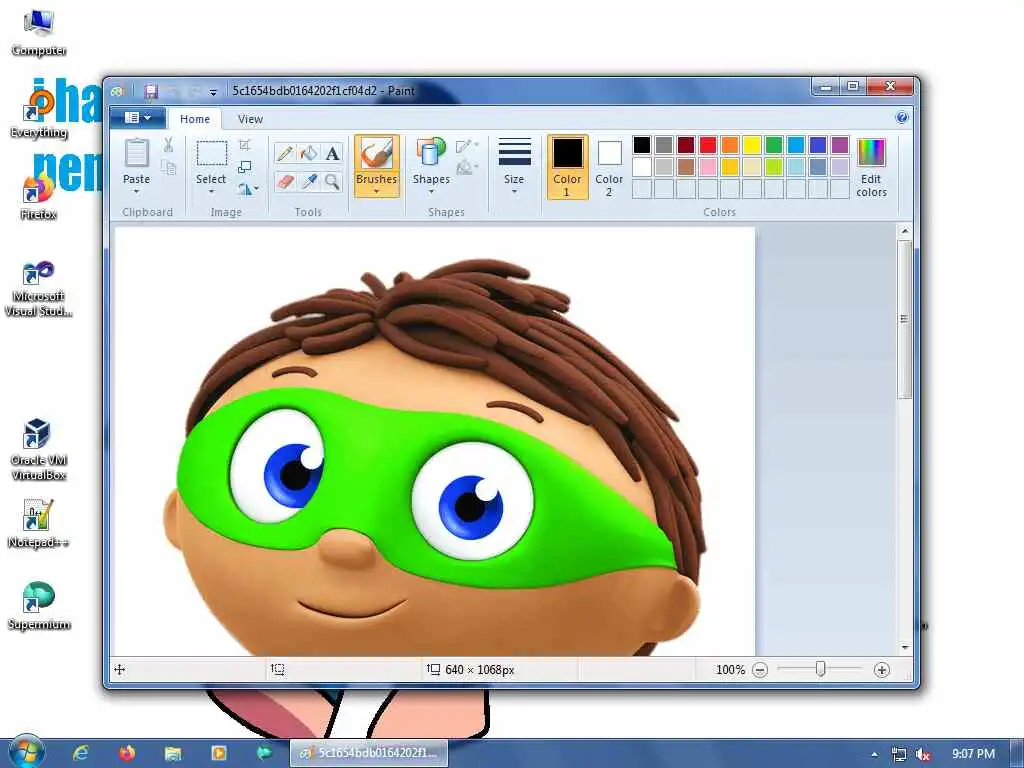Click the muted volume tray icon
The height and width of the screenshot is (768, 1024).
923,754
